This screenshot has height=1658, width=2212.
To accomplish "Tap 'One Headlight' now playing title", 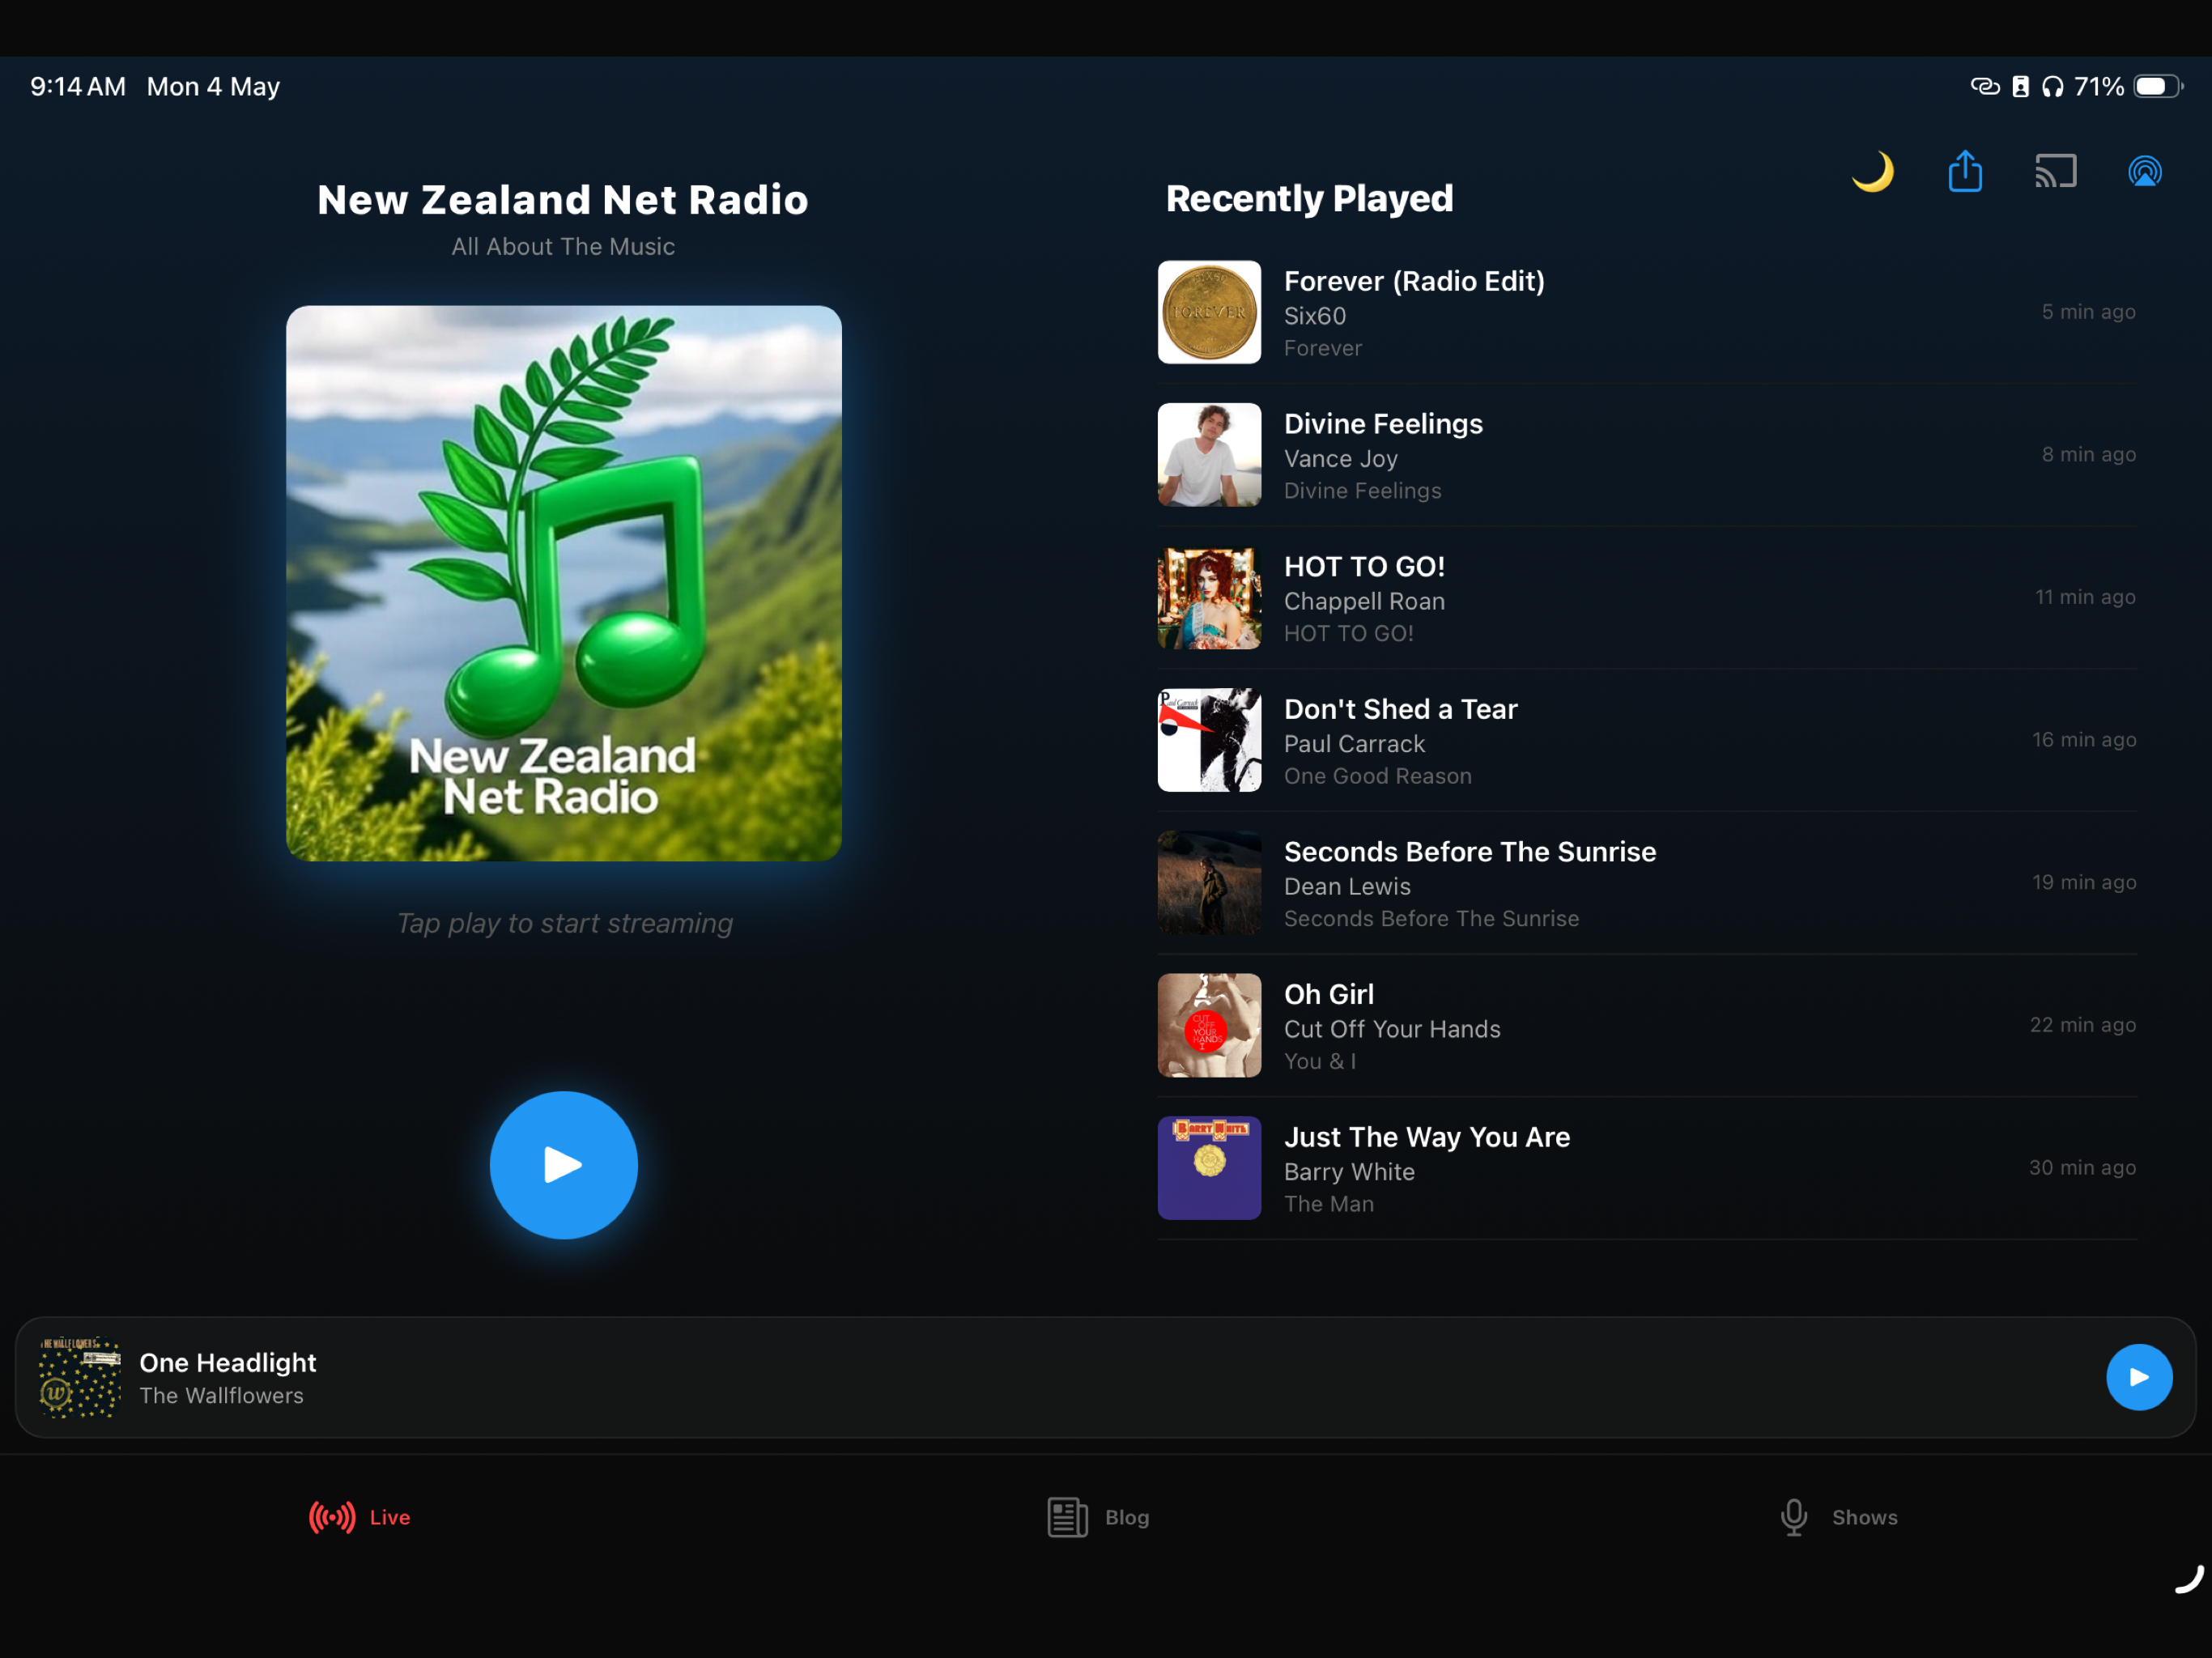I will (x=227, y=1362).
